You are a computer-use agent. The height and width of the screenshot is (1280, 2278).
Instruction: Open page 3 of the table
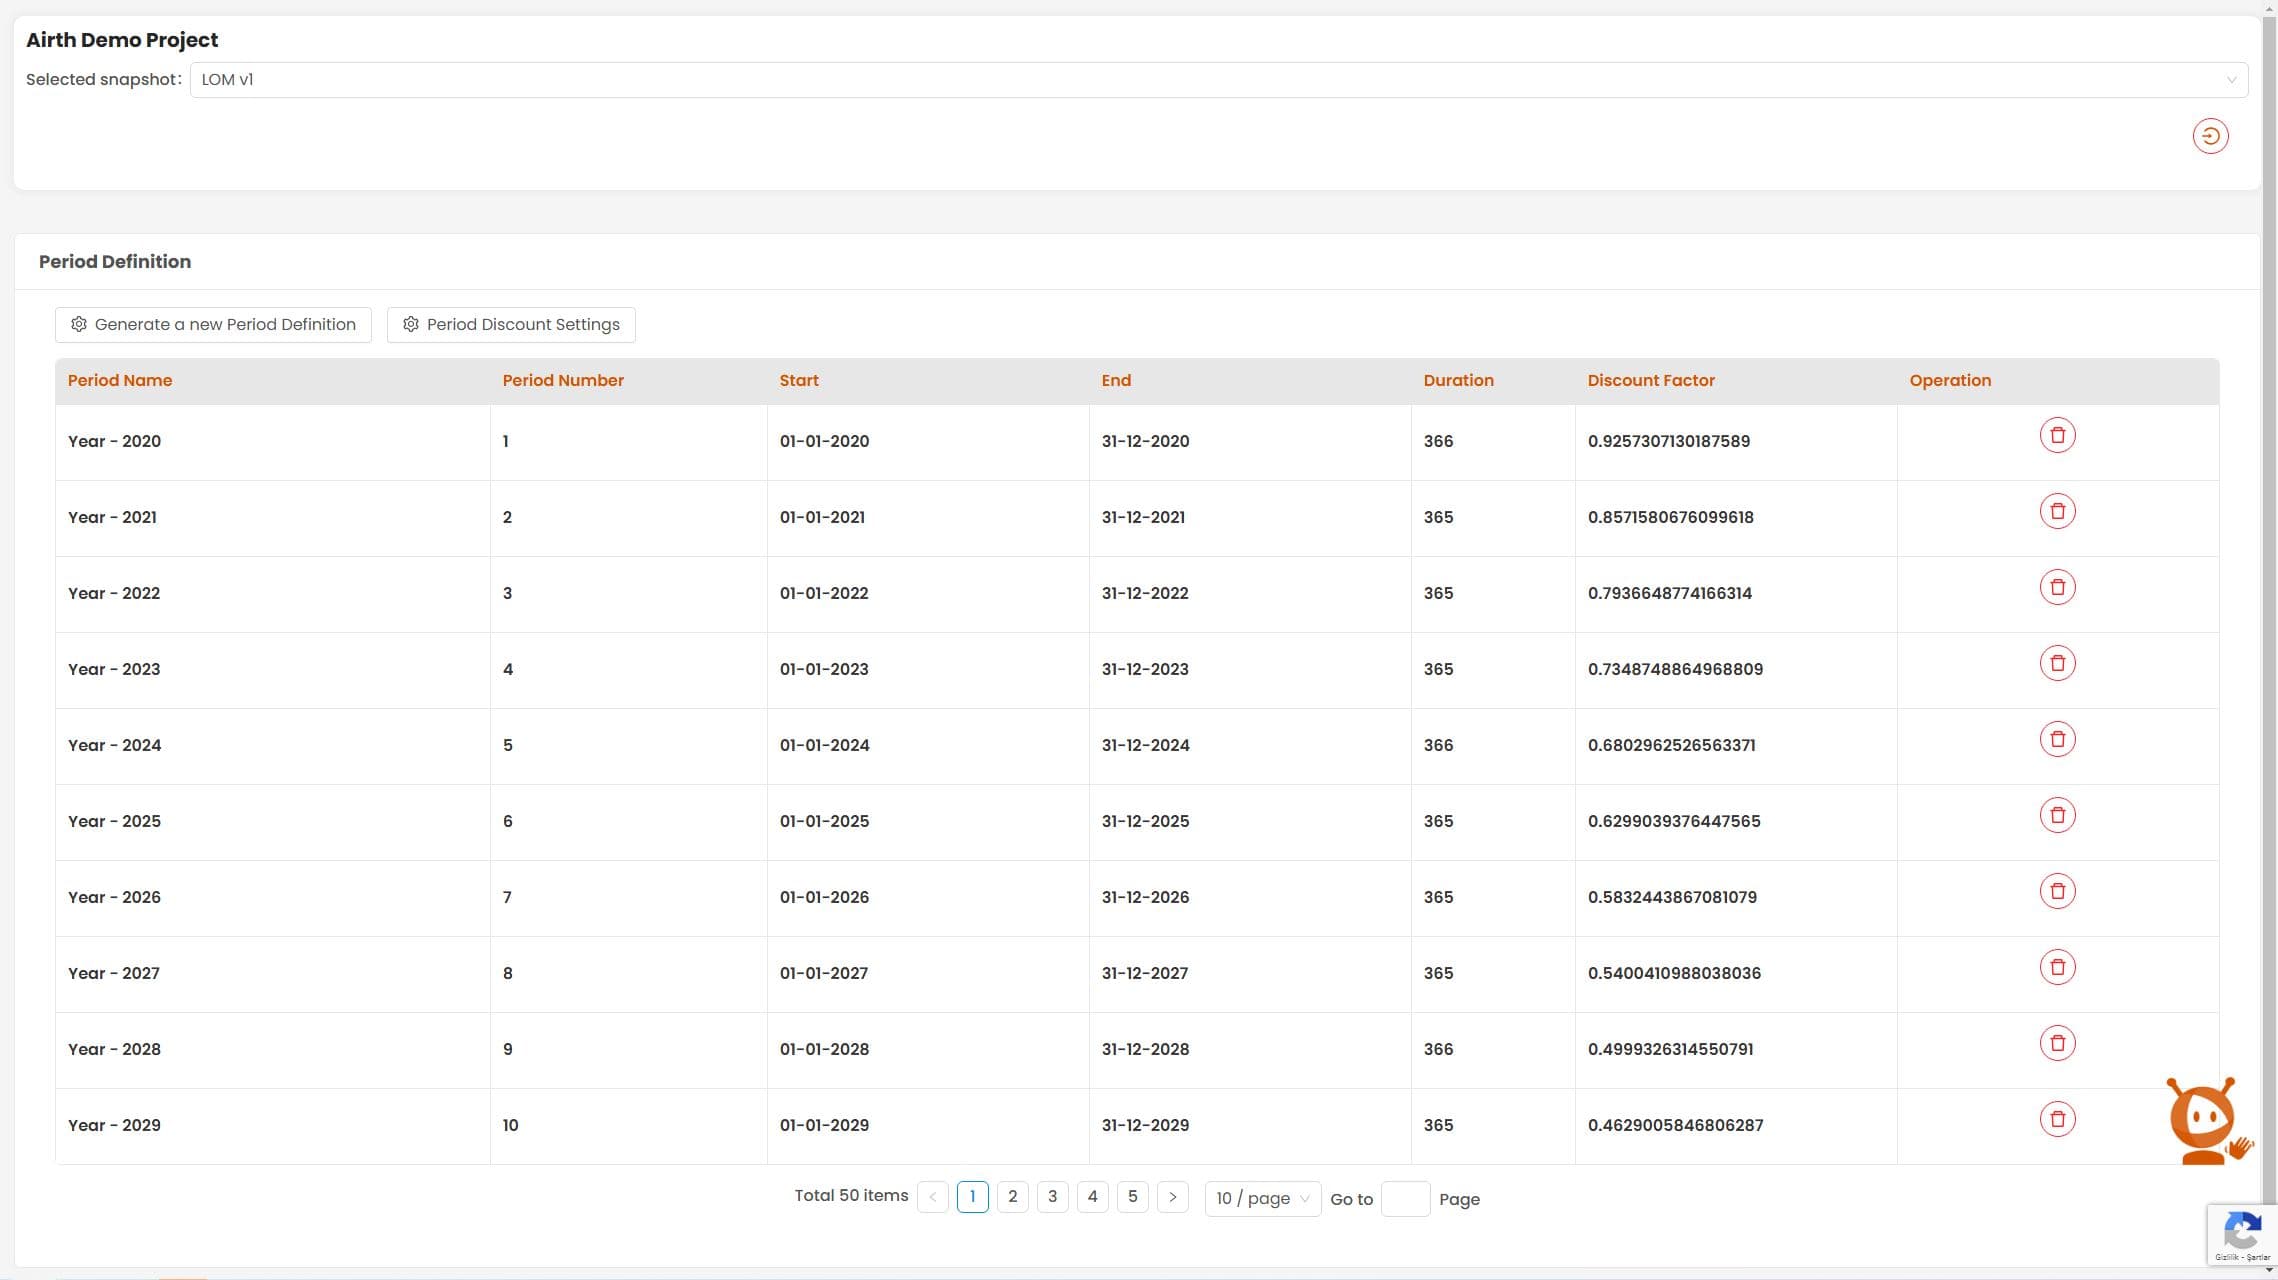coord(1052,1197)
